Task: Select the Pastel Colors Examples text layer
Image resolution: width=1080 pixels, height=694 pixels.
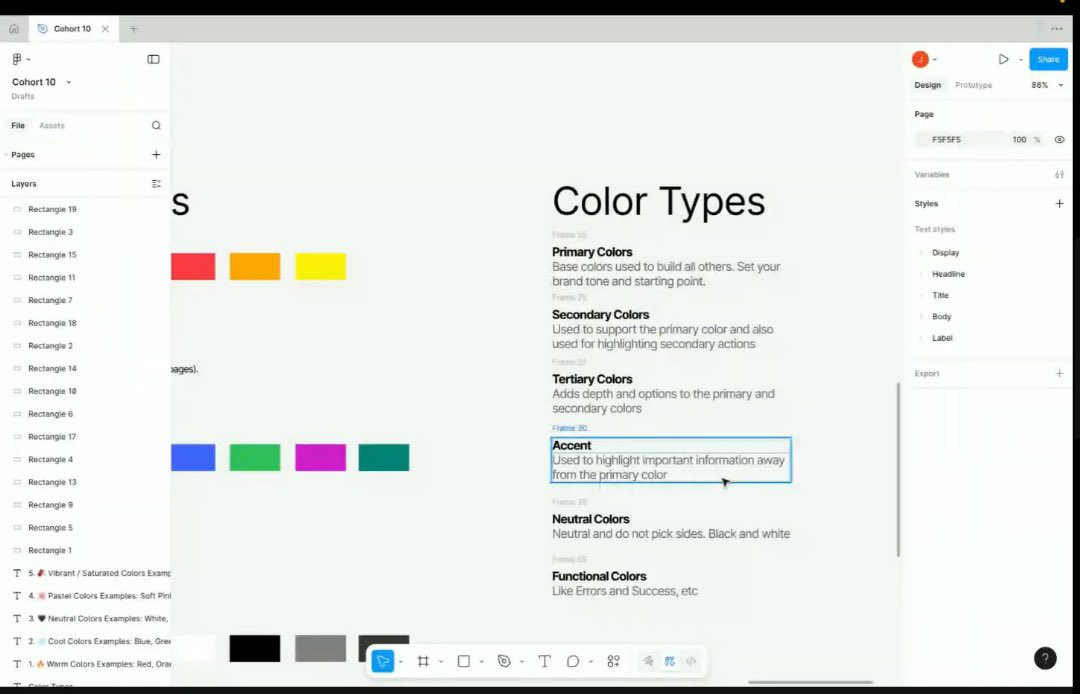Action: click(x=85, y=596)
